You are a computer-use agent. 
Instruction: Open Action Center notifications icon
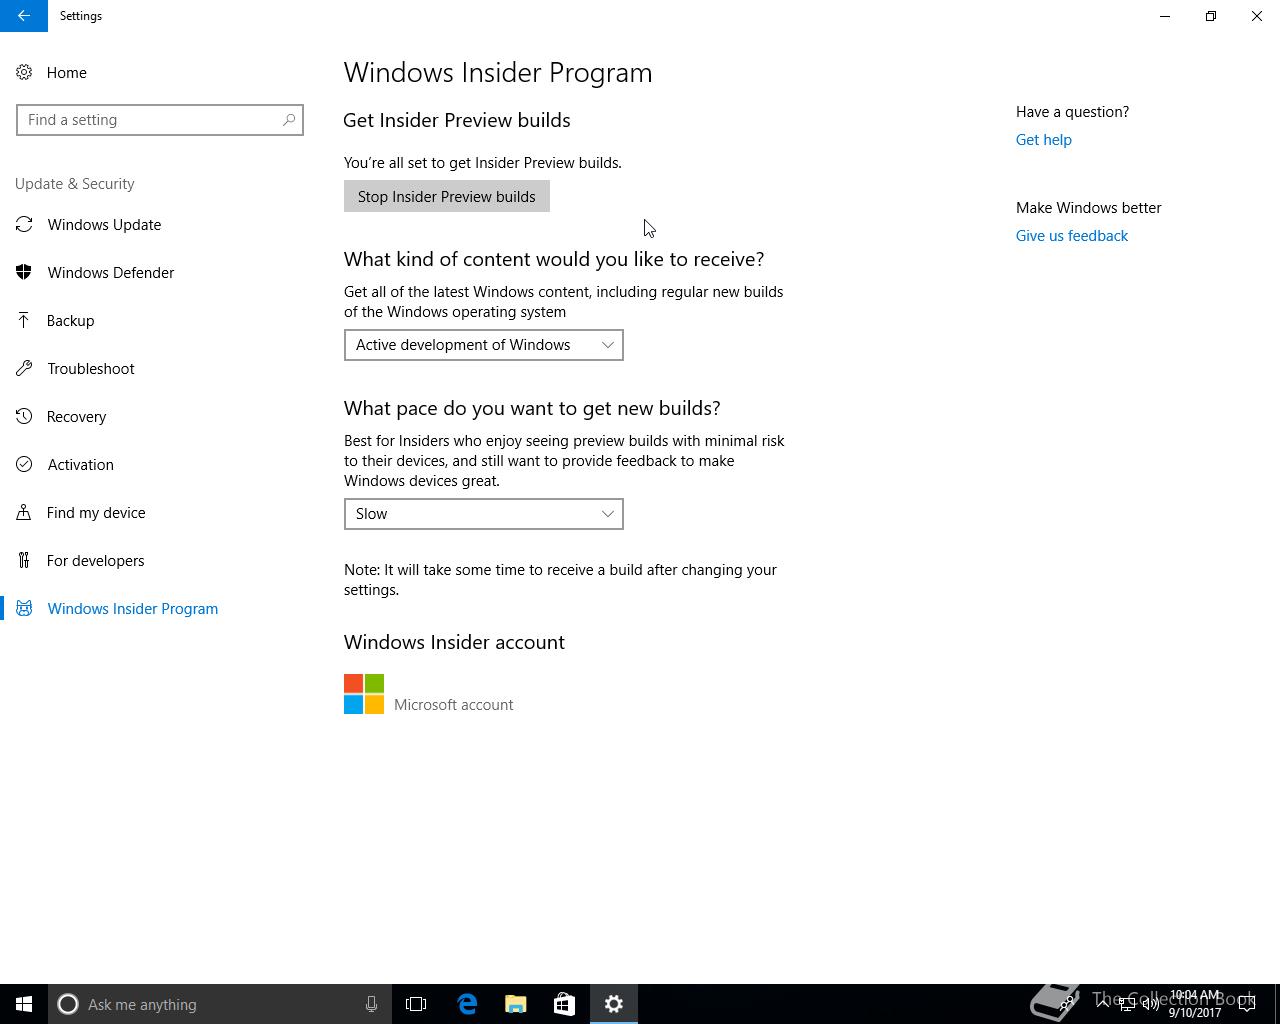[1247, 1004]
